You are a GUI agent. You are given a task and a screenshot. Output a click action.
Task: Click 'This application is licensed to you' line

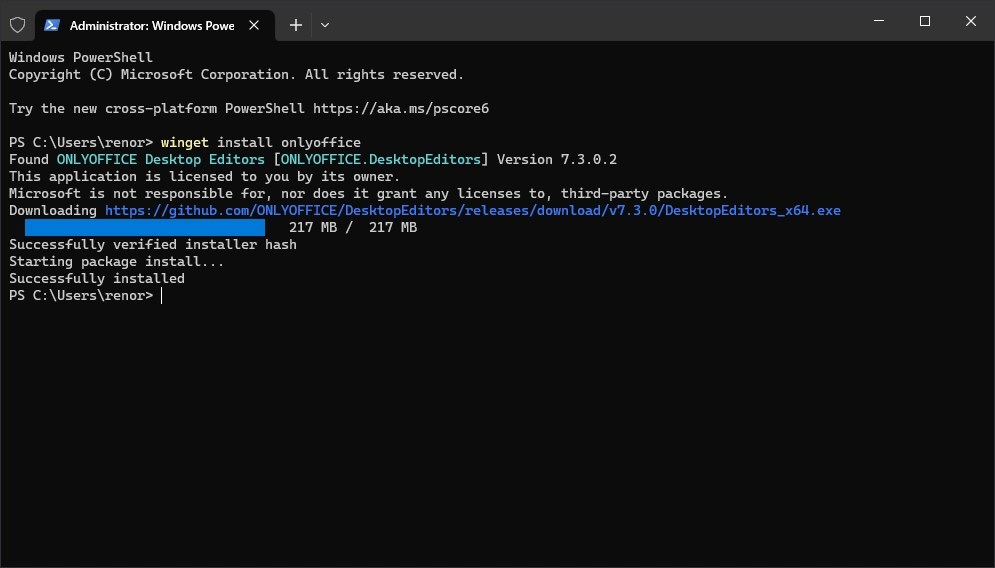pos(204,176)
